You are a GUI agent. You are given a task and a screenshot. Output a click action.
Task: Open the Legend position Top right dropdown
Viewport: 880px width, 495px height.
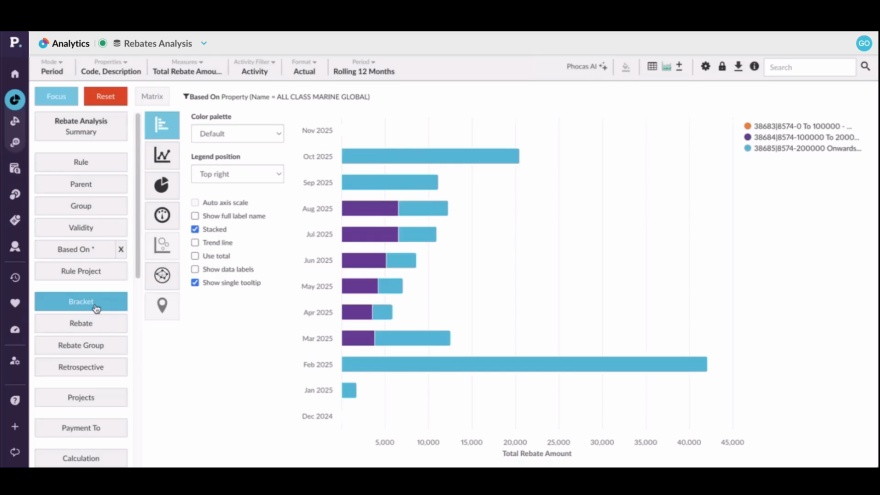pos(237,174)
